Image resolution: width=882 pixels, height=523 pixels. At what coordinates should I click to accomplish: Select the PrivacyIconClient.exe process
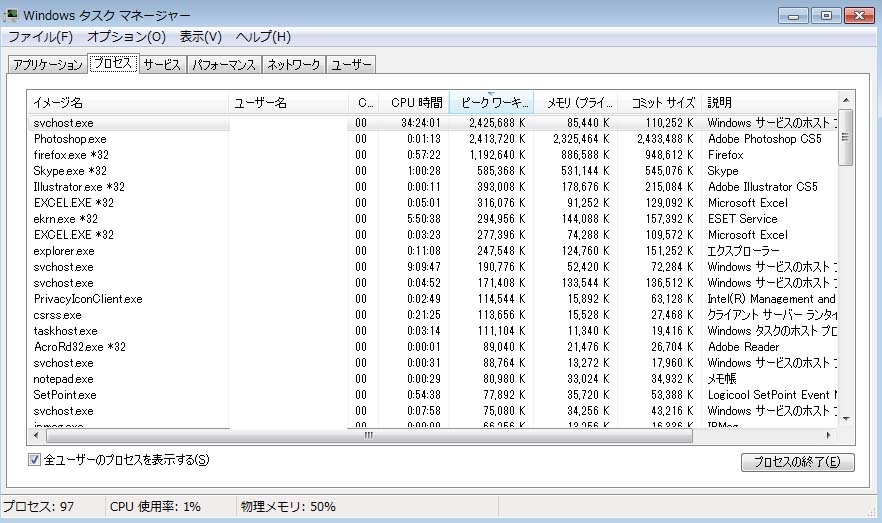click(433, 299)
